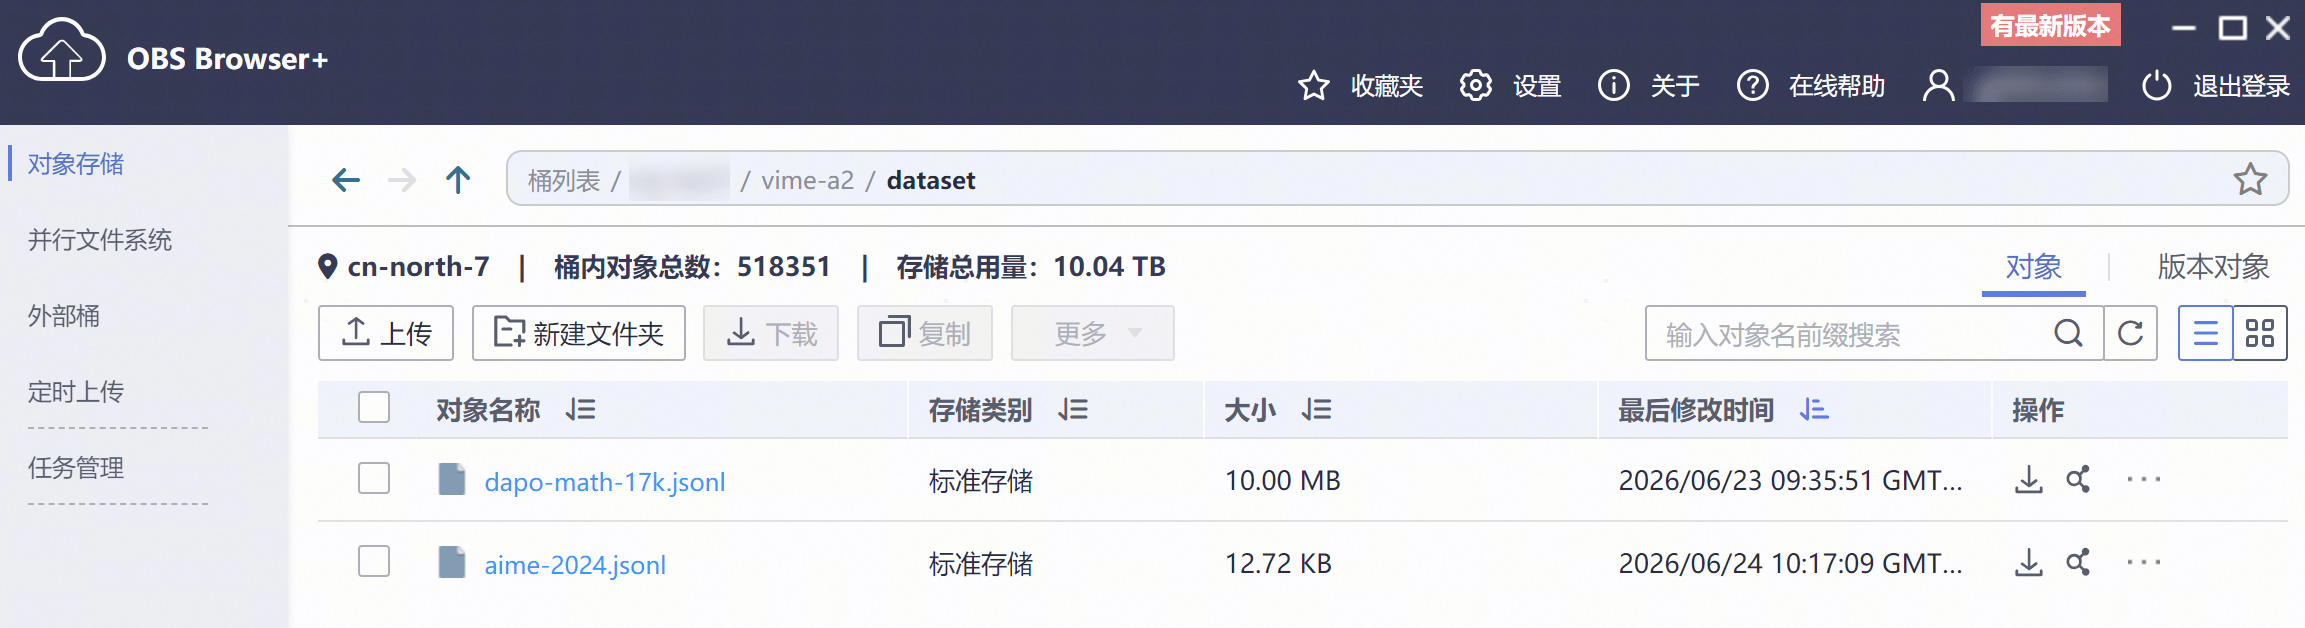Click the OBS Browser+ cloud logo

pyautogui.click(x=61, y=50)
